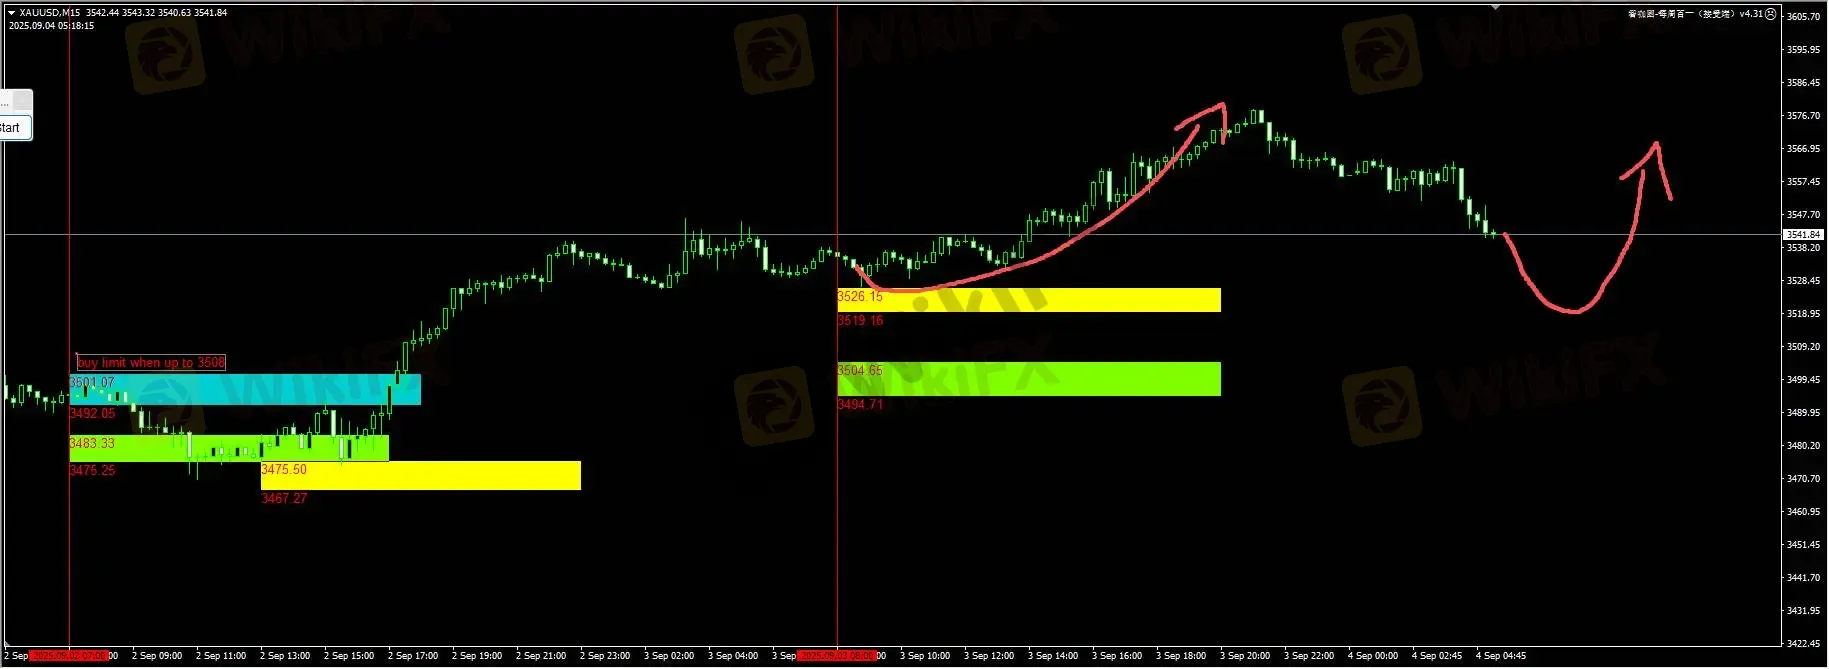
Task: Open the XAUUSD,M15 one-click trading arrow
Action: point(12,13)
